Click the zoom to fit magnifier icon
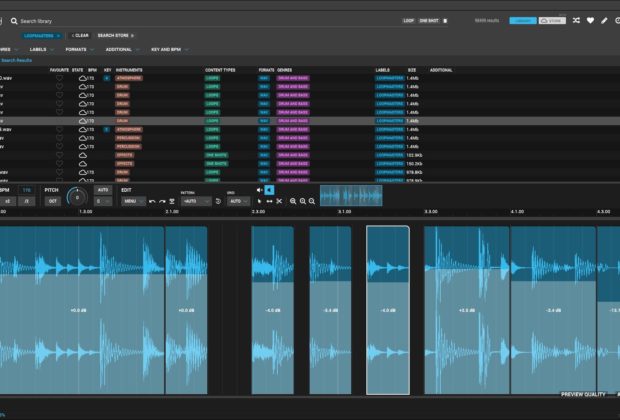 312,201
